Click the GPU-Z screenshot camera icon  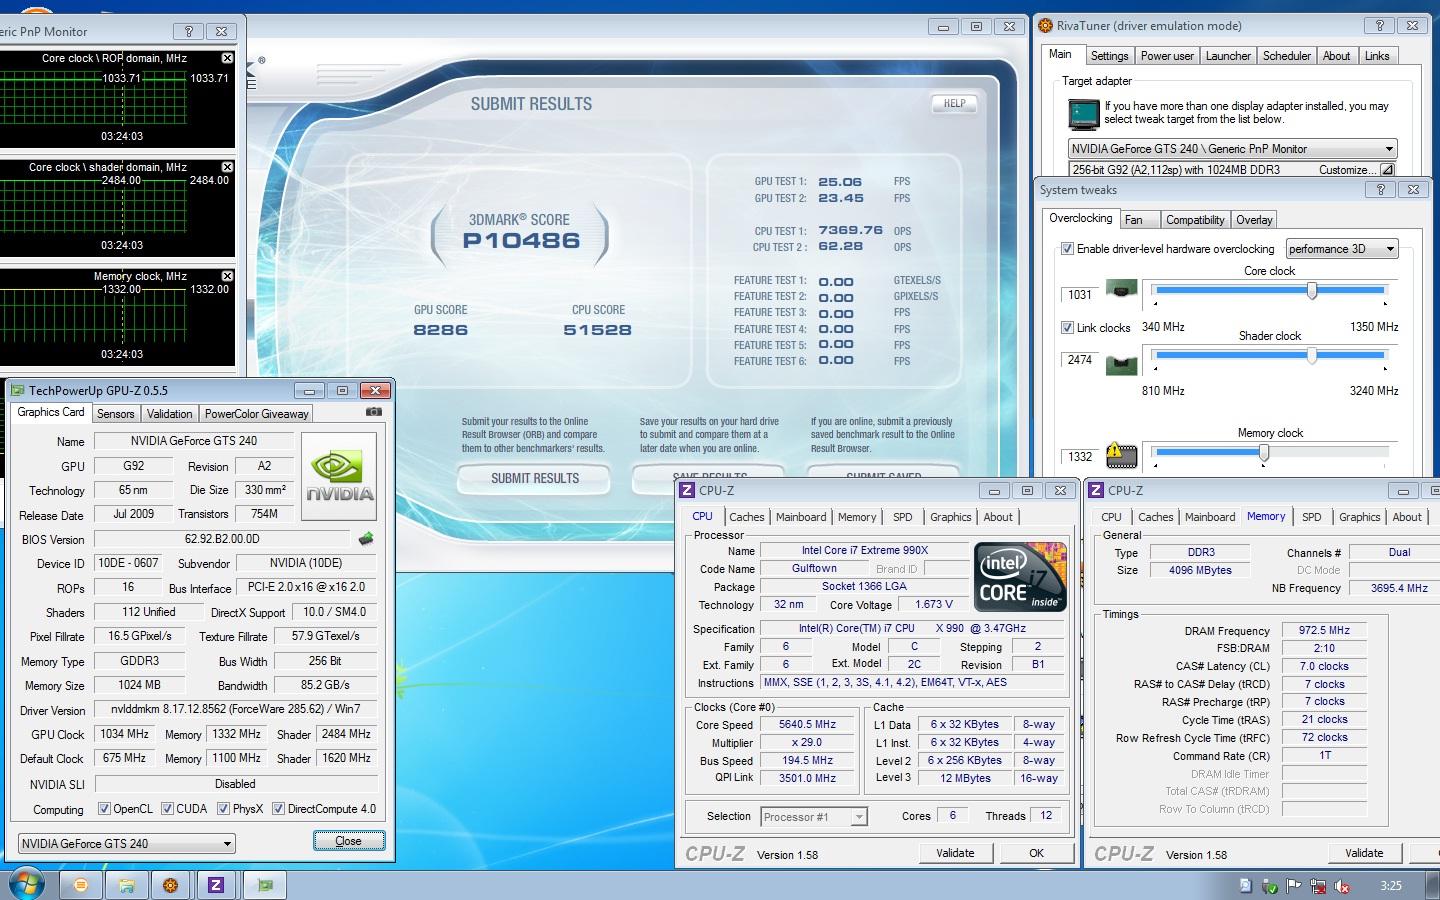pos(373,412)
